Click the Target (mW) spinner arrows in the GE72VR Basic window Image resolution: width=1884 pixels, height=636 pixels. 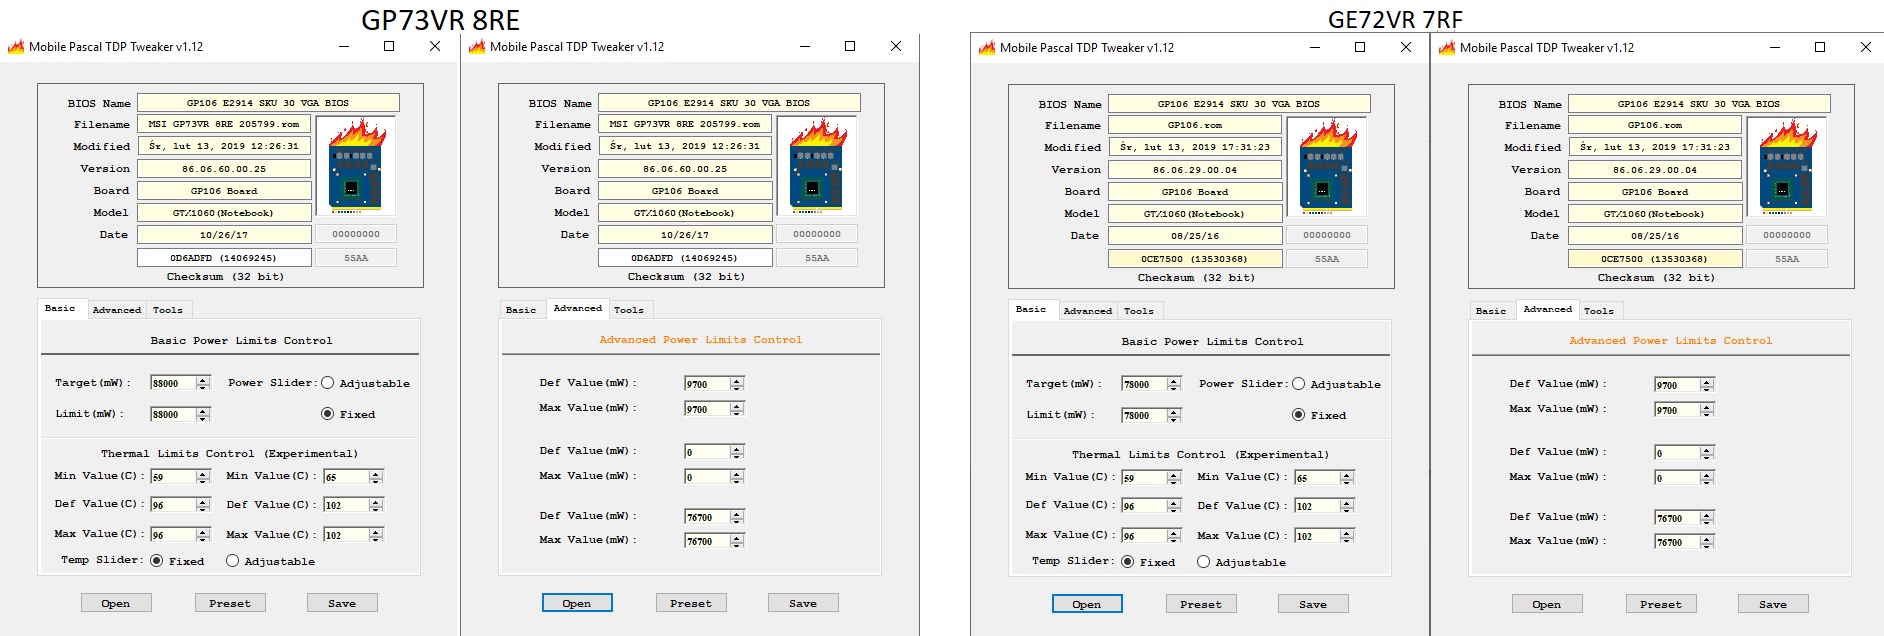click(x=1174, y=384)
